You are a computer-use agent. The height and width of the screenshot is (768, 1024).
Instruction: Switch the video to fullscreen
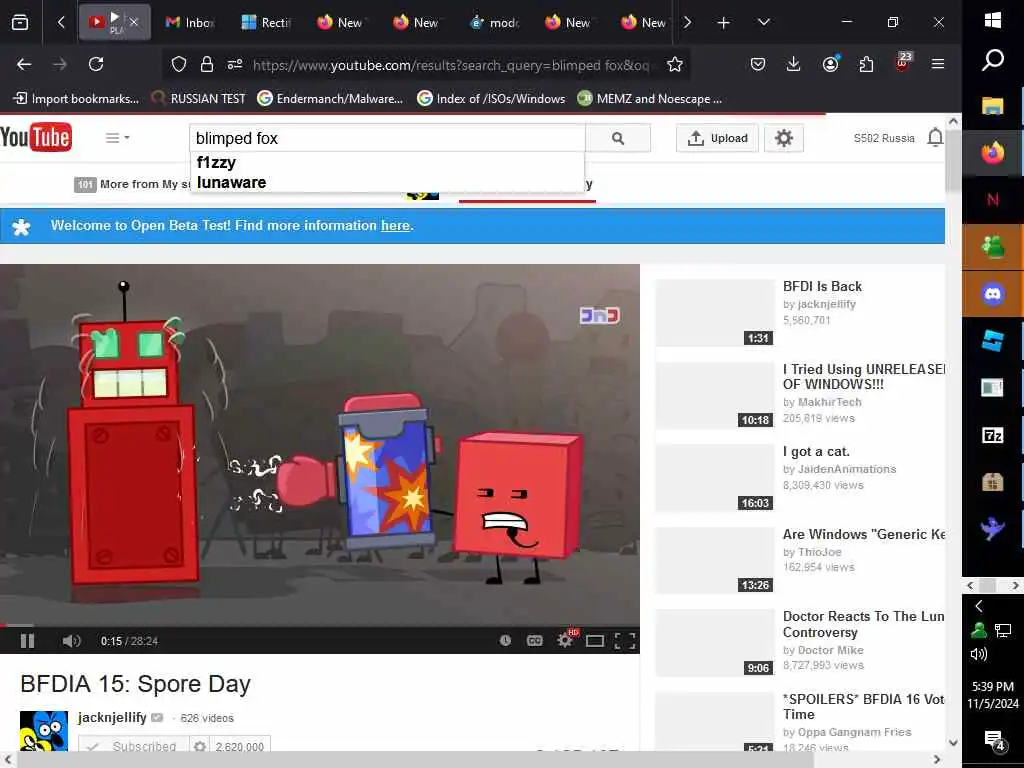tap(625, 641)
